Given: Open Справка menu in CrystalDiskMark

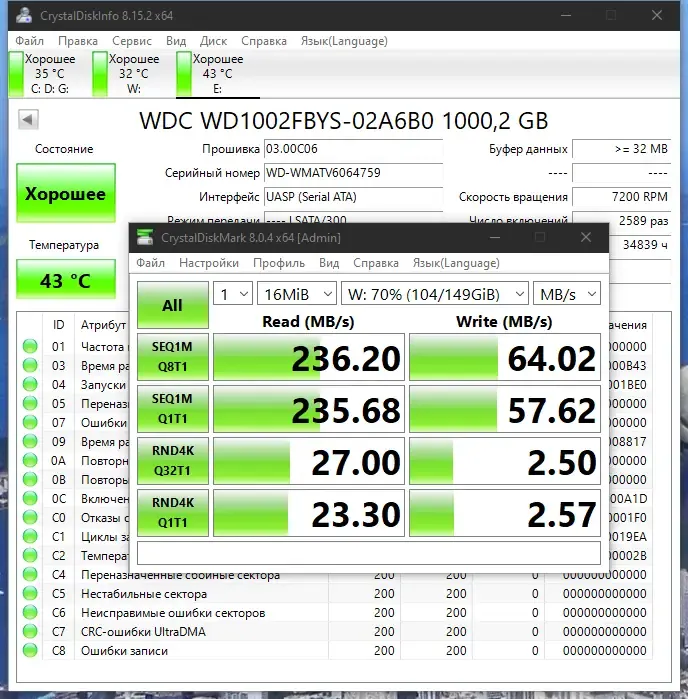Looking at the screenshot, I should 375,263.
